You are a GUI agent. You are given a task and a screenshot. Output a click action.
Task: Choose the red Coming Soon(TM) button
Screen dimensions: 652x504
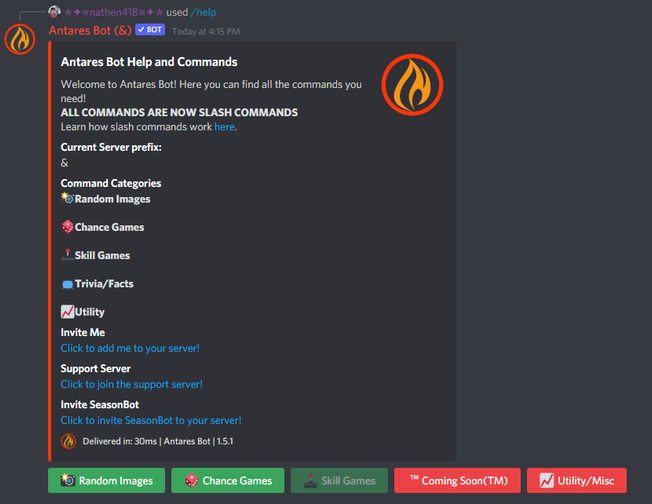(457, 481)
